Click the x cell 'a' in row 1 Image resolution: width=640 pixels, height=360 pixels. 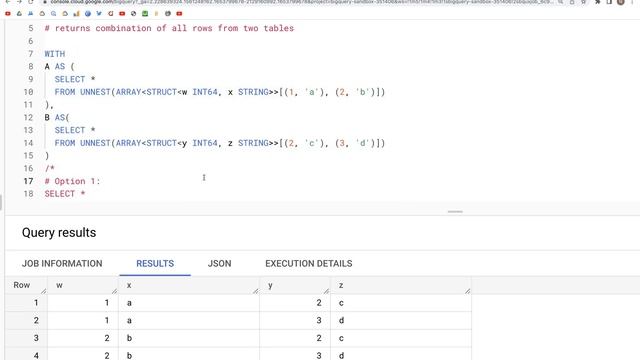[x=129, y=303]
